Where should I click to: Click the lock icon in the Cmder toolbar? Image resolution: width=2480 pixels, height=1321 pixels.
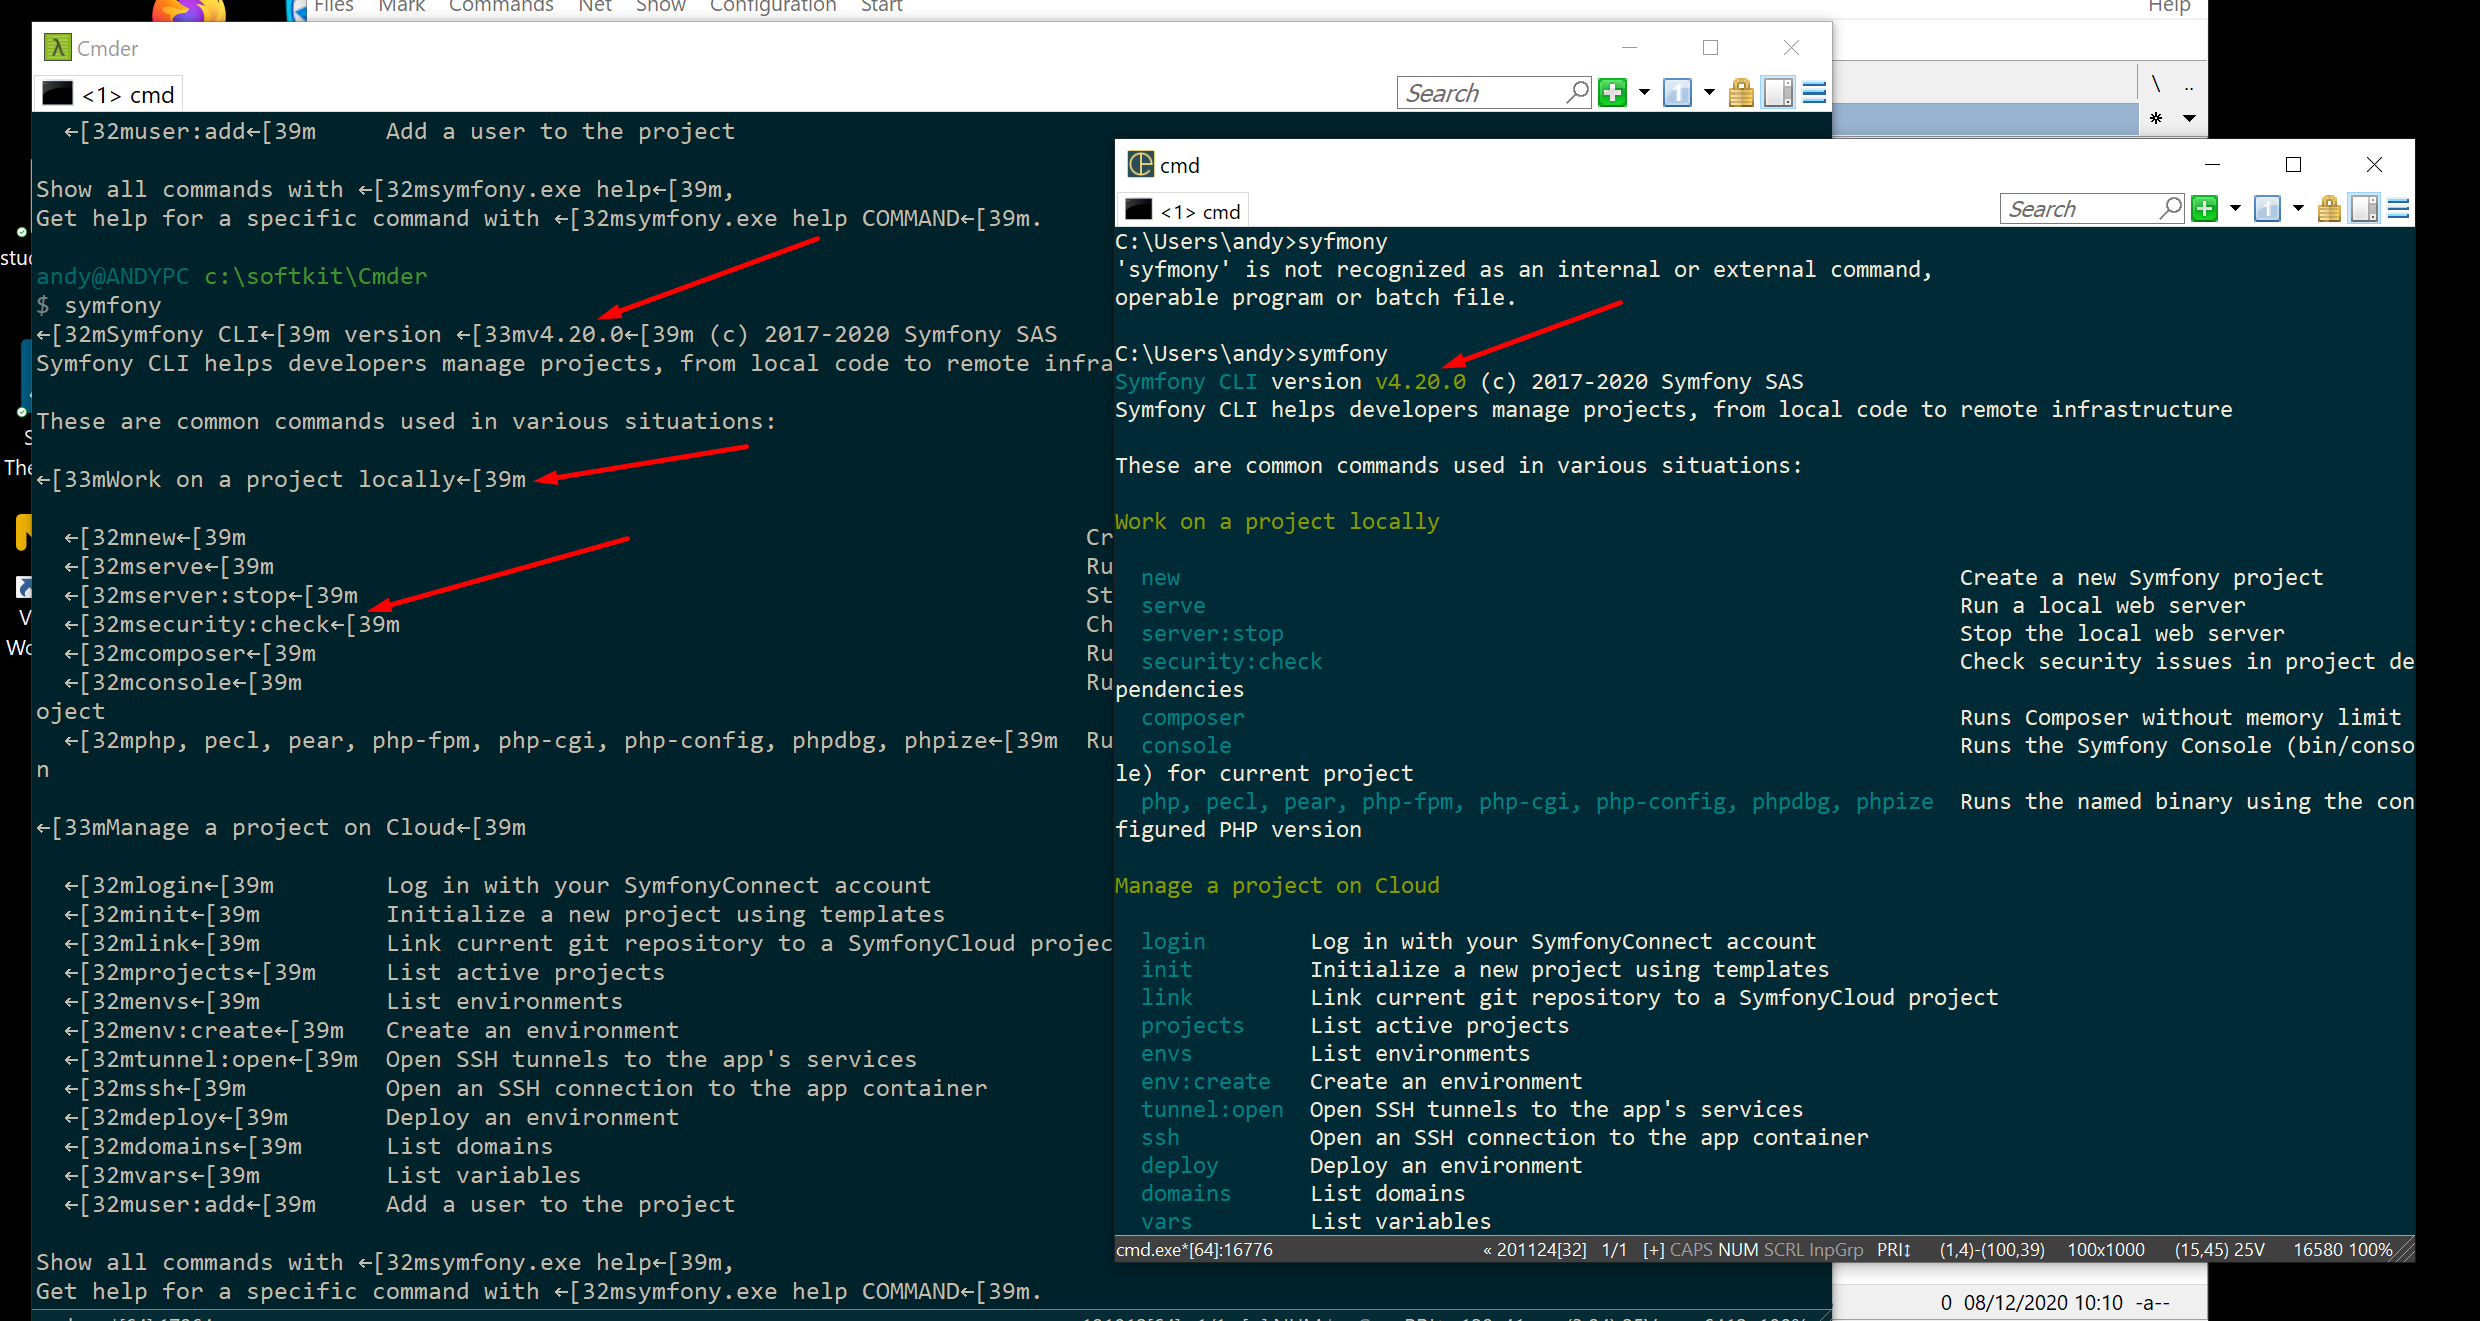click(x=1740, y=92)
